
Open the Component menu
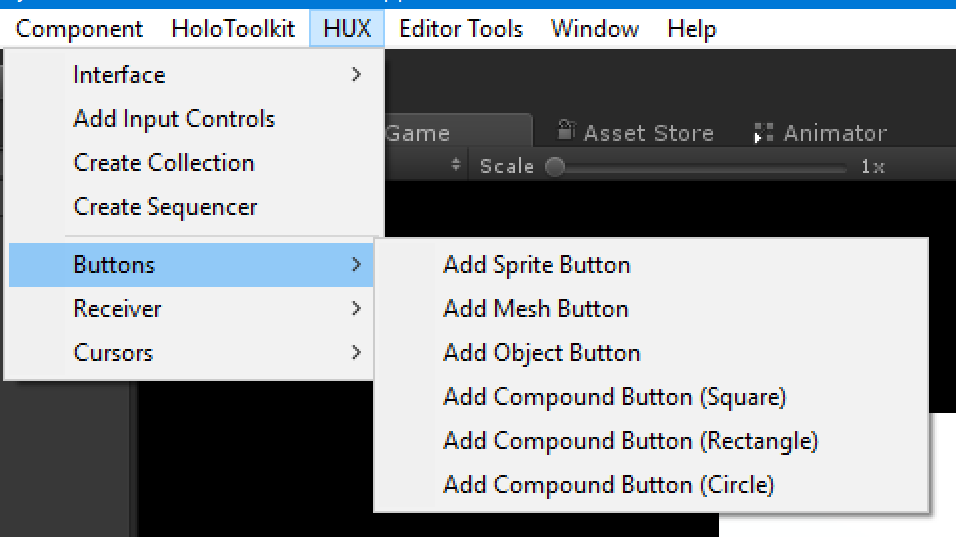(x=79, y=29)
